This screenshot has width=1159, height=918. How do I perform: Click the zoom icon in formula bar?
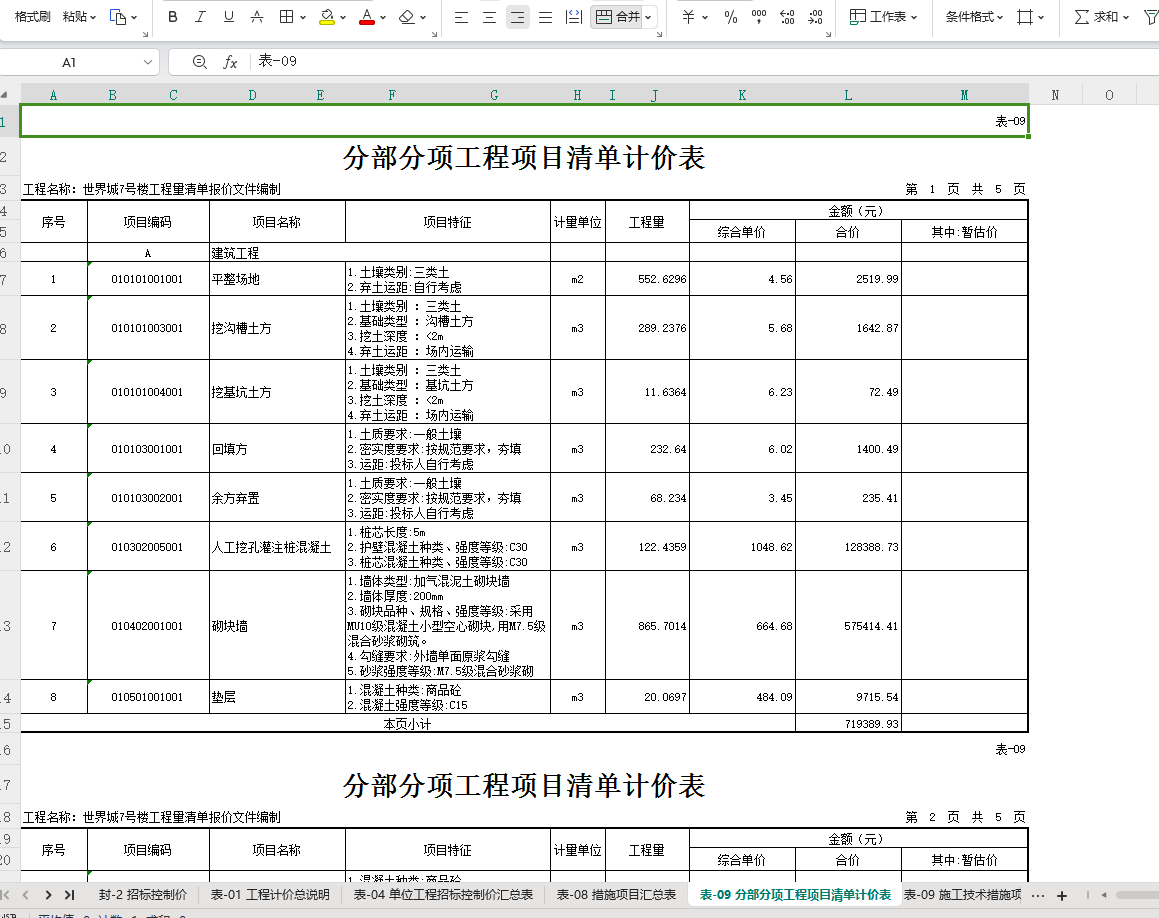tap(200, 62)
